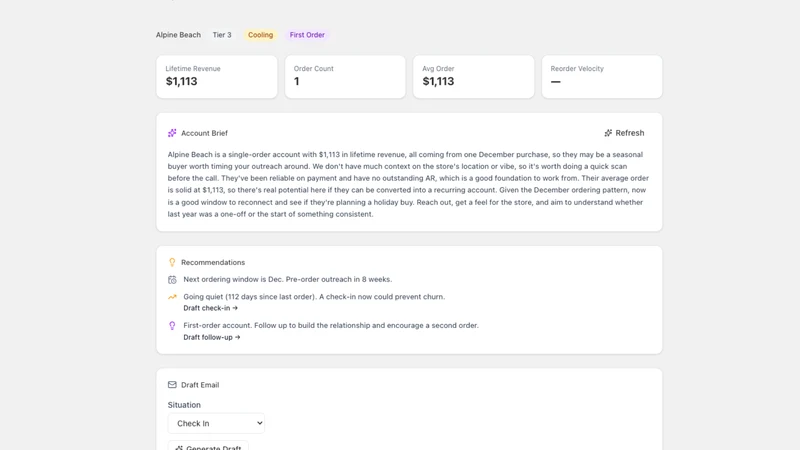Open the Draft follow-up link
The height and width of the screenshot is (450, 800).
212,337
